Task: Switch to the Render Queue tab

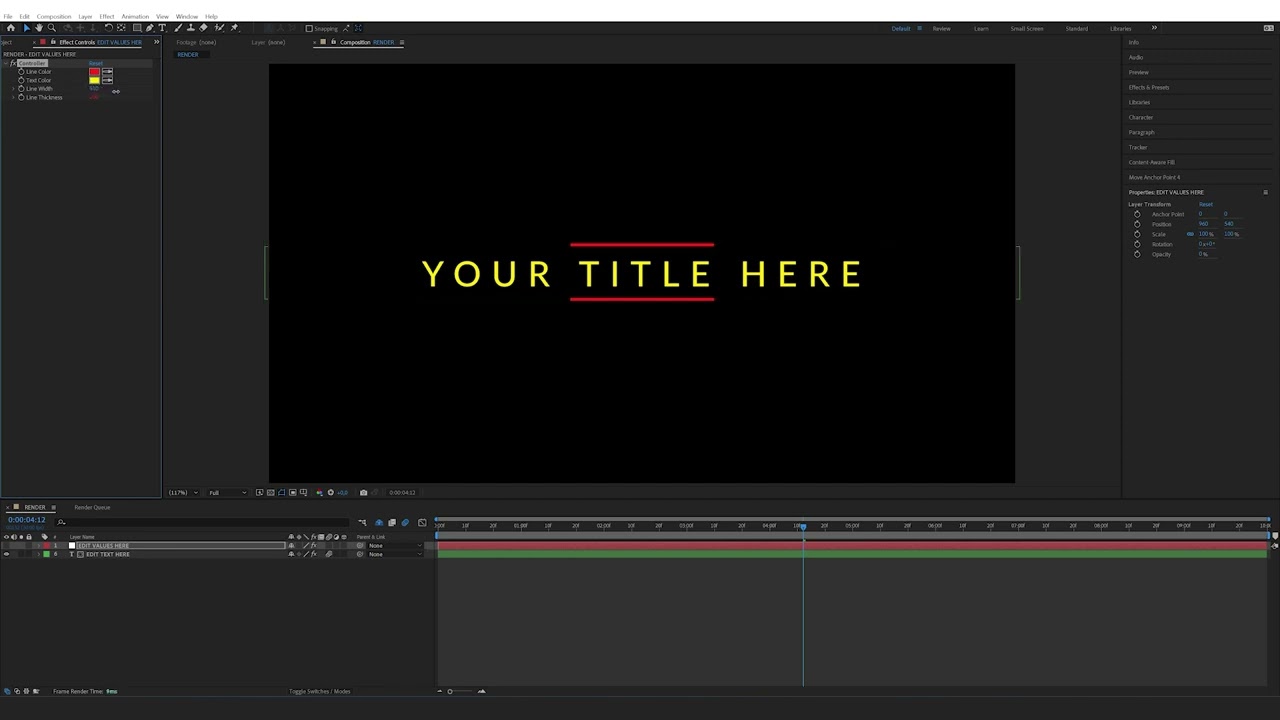Action: pos(92,507)
